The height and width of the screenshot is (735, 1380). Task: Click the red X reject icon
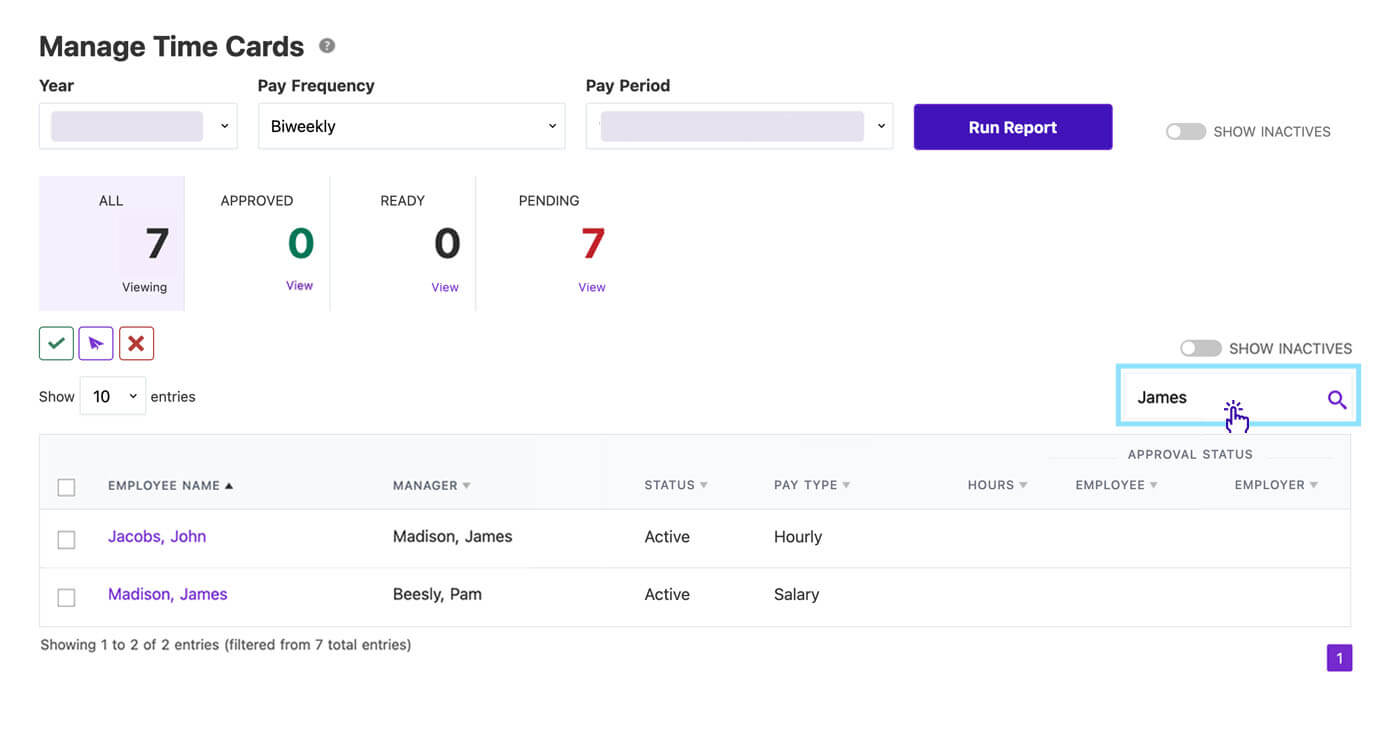[136, 343]
